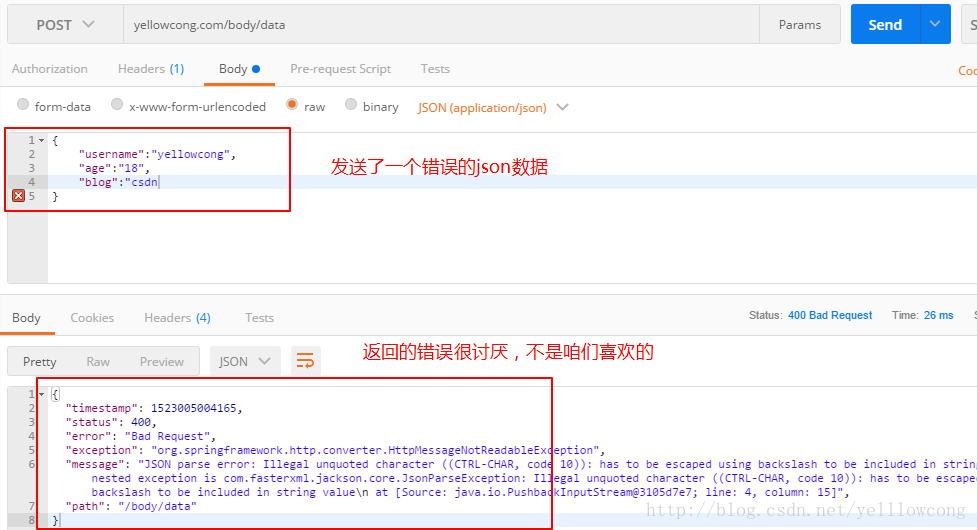Open the Params editor
Viewport: 977px width, 530px height.
coord(799,25)
